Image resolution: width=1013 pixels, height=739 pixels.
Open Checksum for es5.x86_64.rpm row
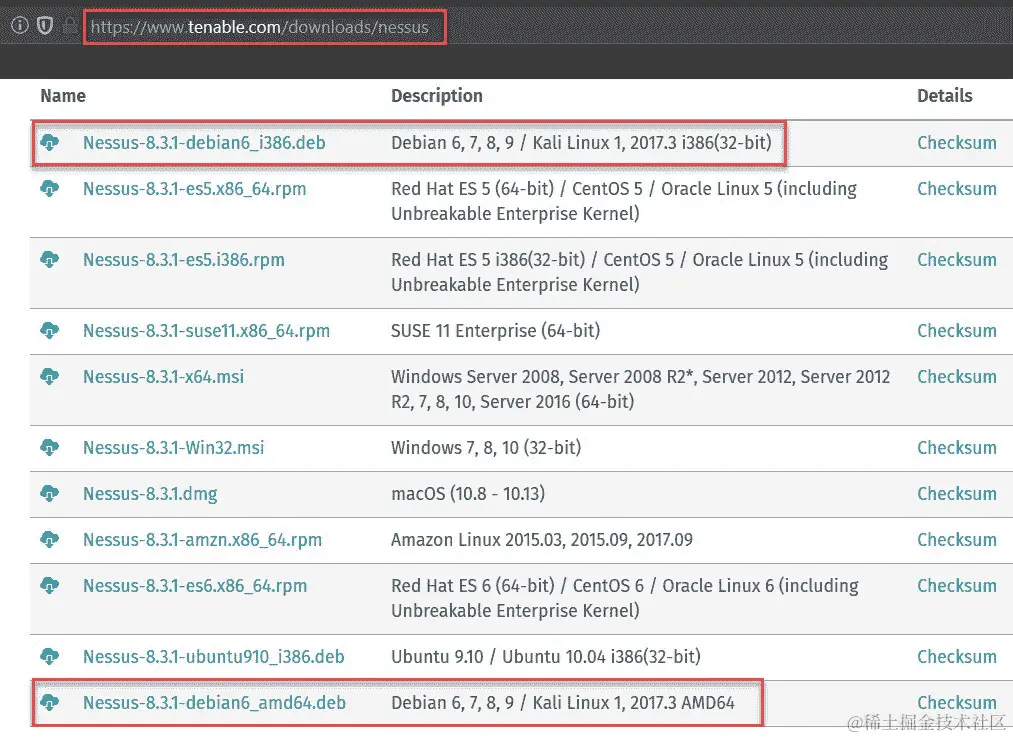coord(957,189)
